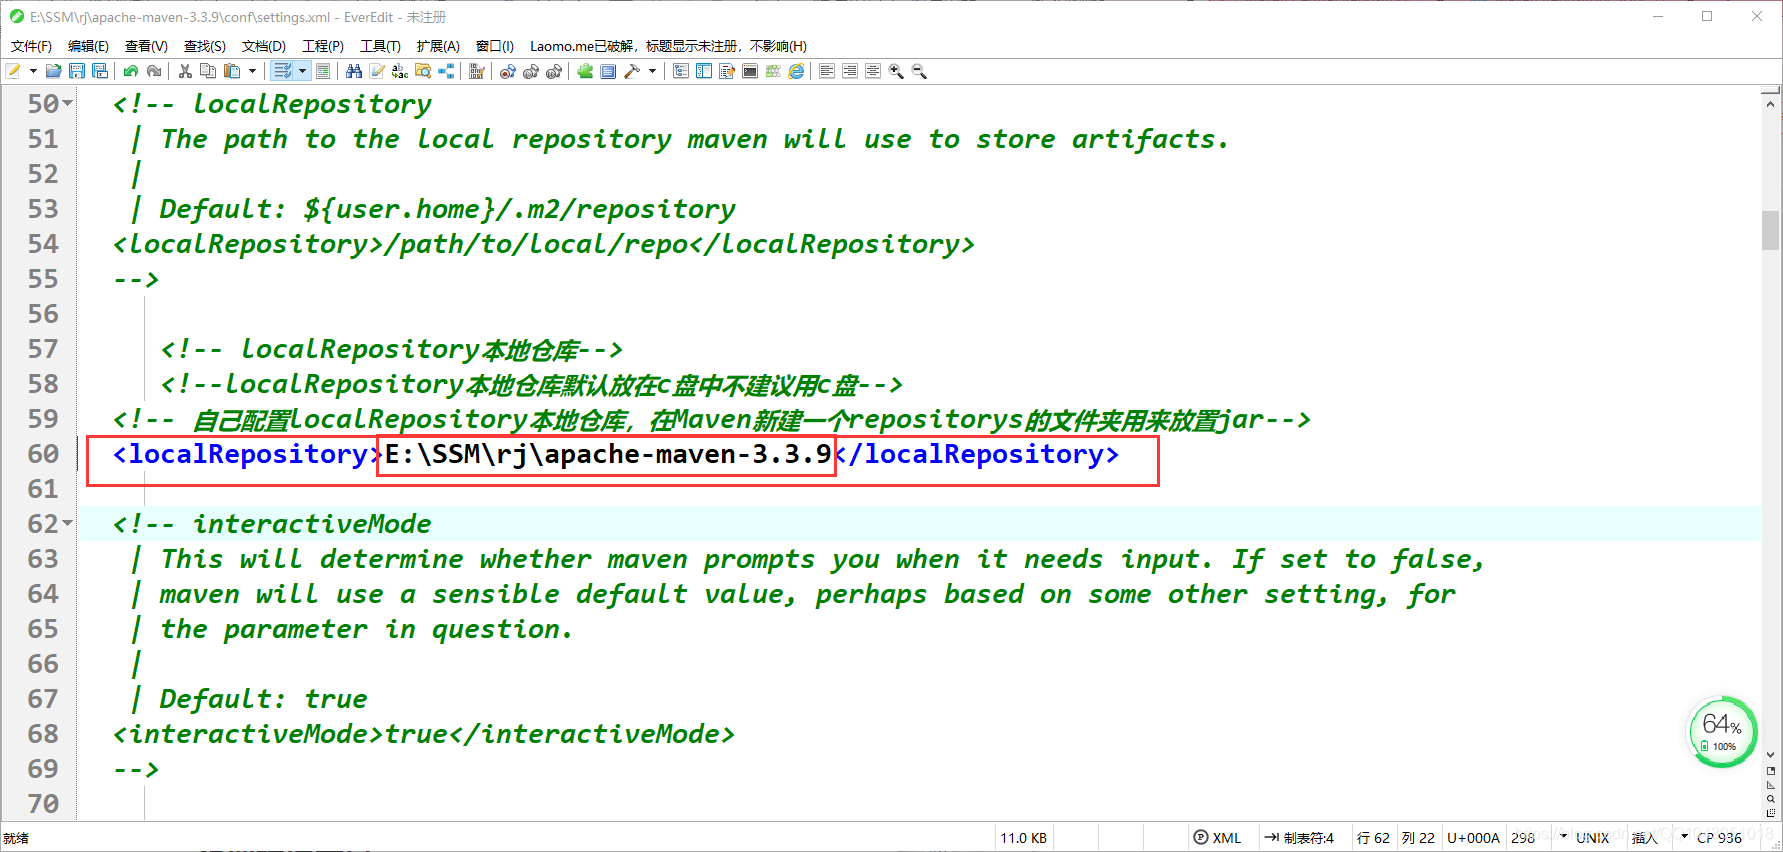Open the word wrap dropdown arrow
The width and height of the screenshot is (1783, 852).
point(302,71)
